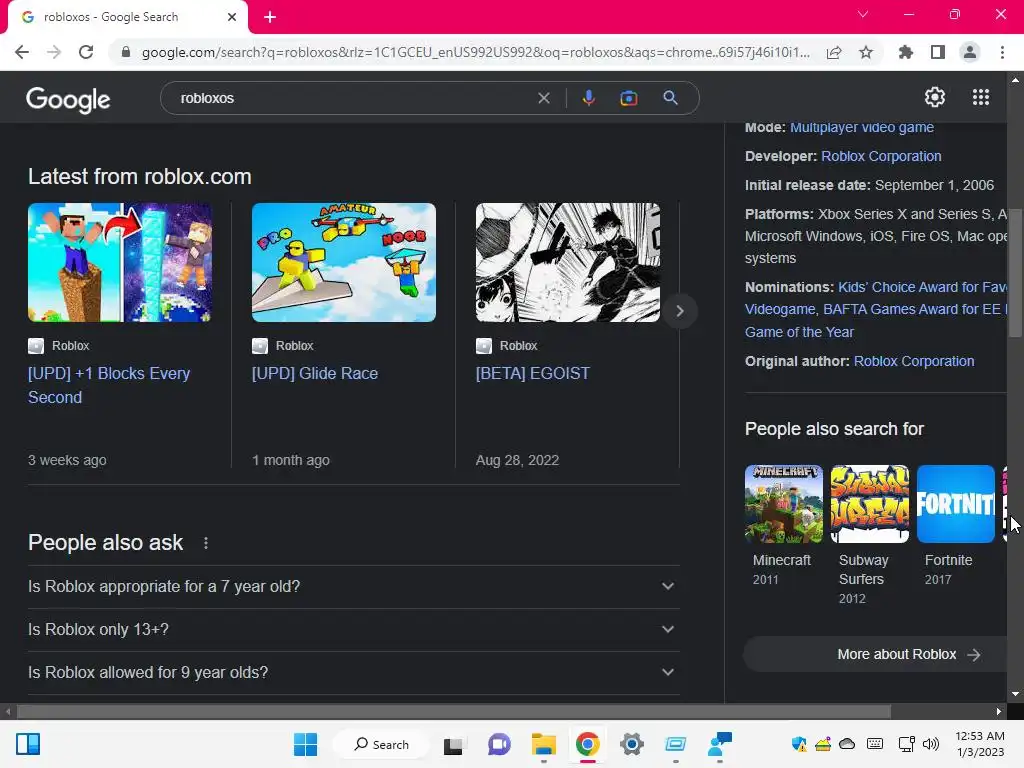Submit search with magnifier icon

click(x=670, y=98)
